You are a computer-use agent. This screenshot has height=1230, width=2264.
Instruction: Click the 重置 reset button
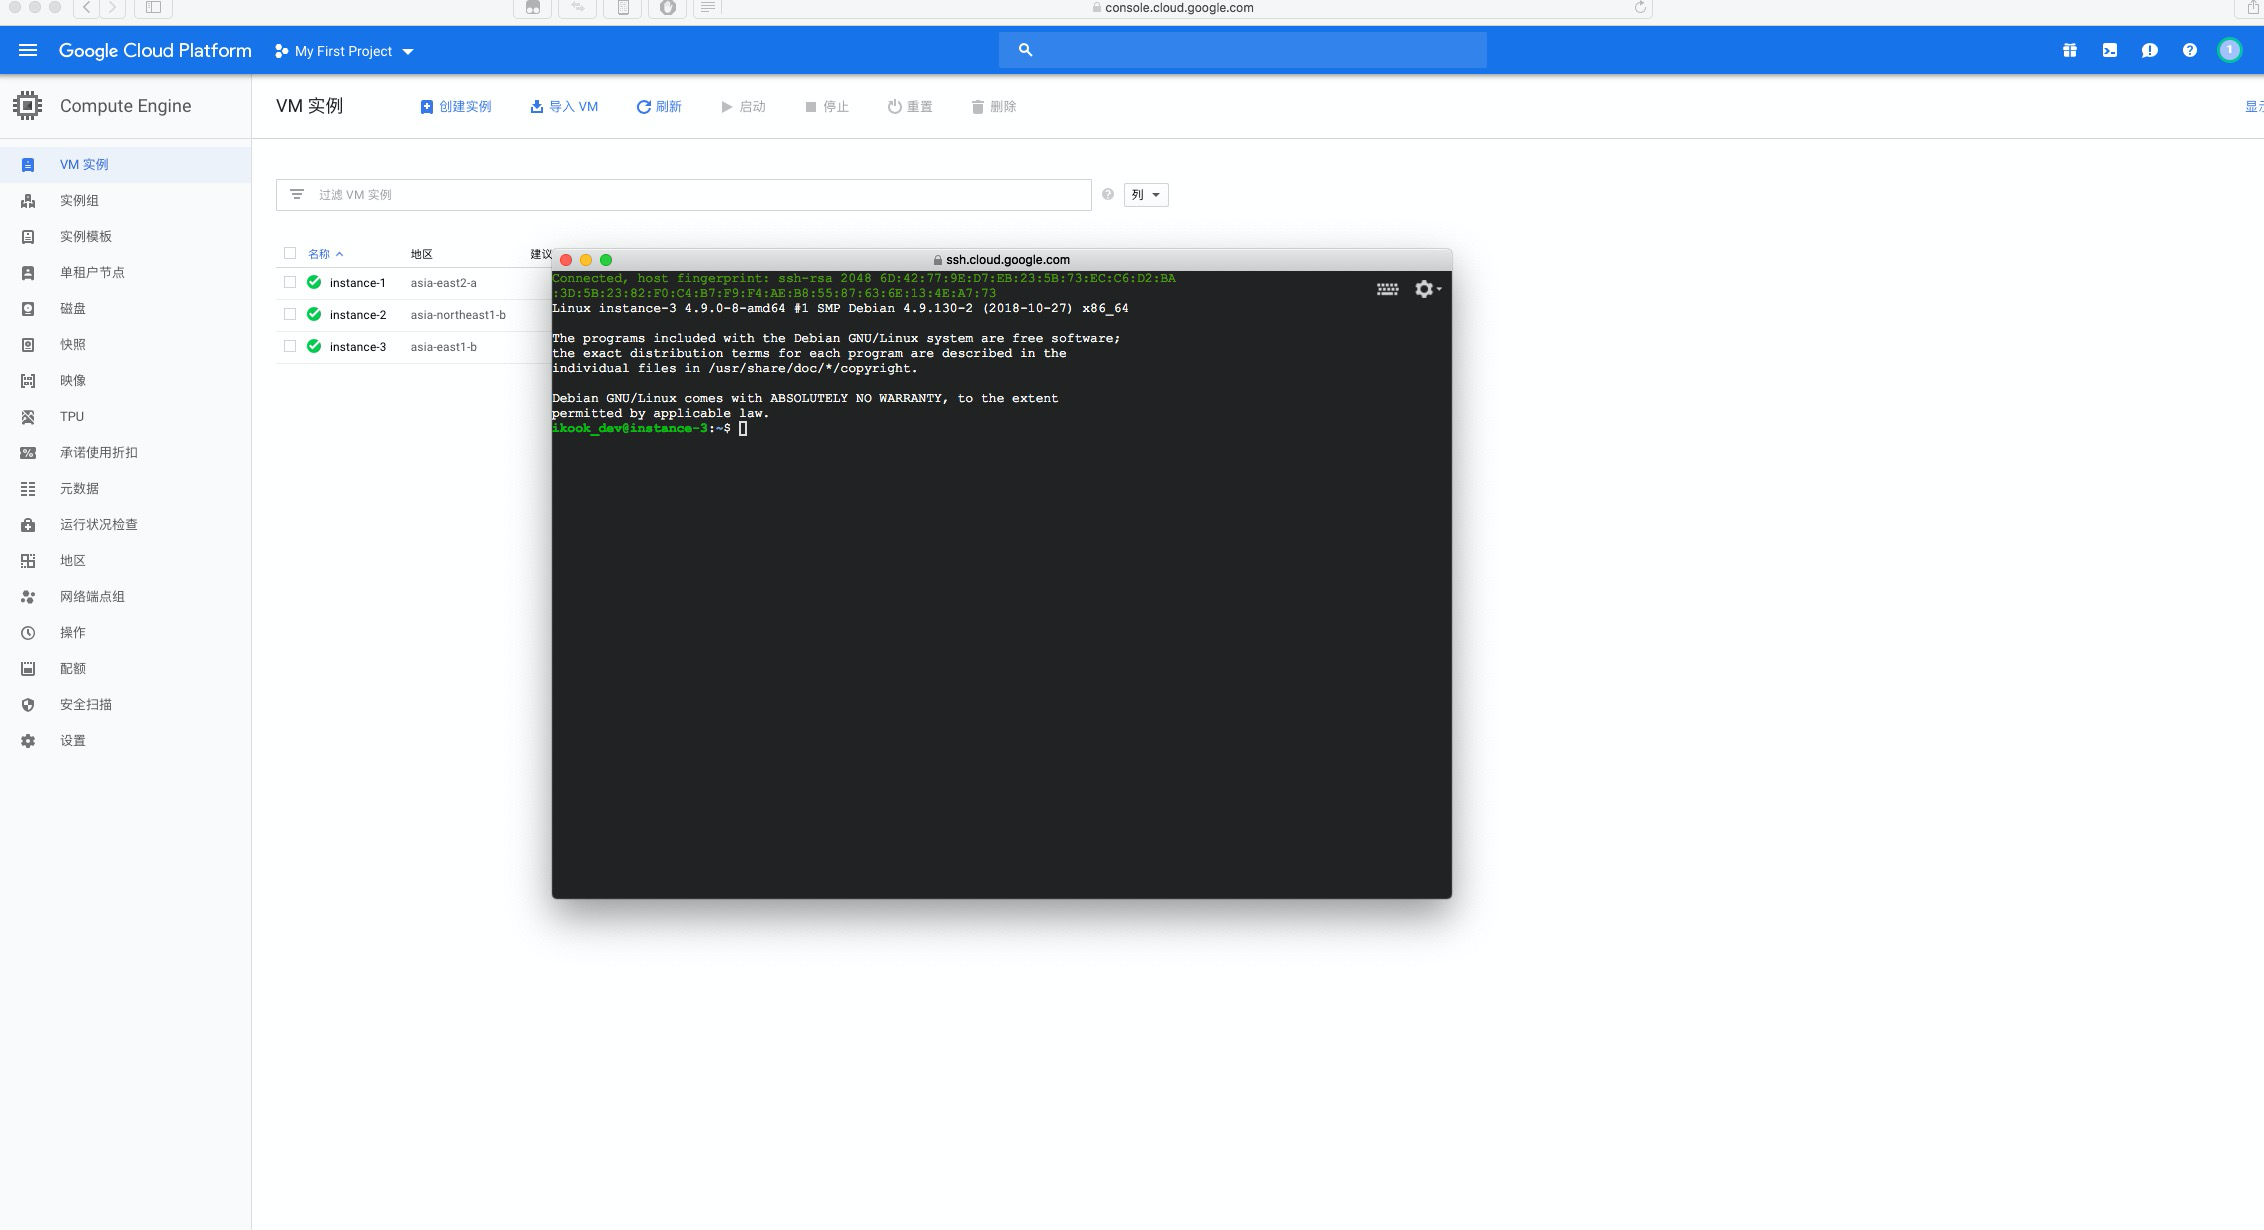[x=910, y=107]
